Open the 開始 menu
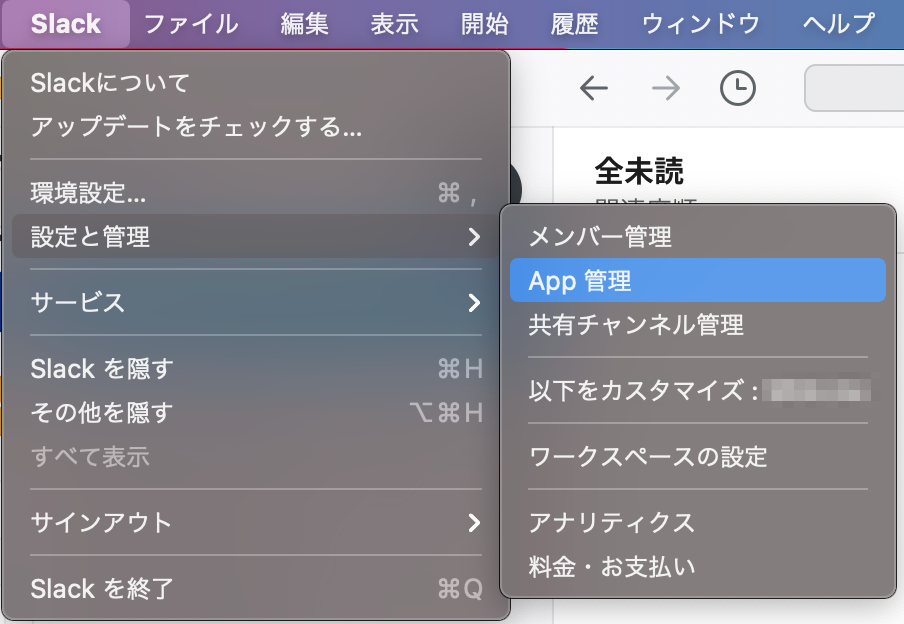 [x=484, y=24]
